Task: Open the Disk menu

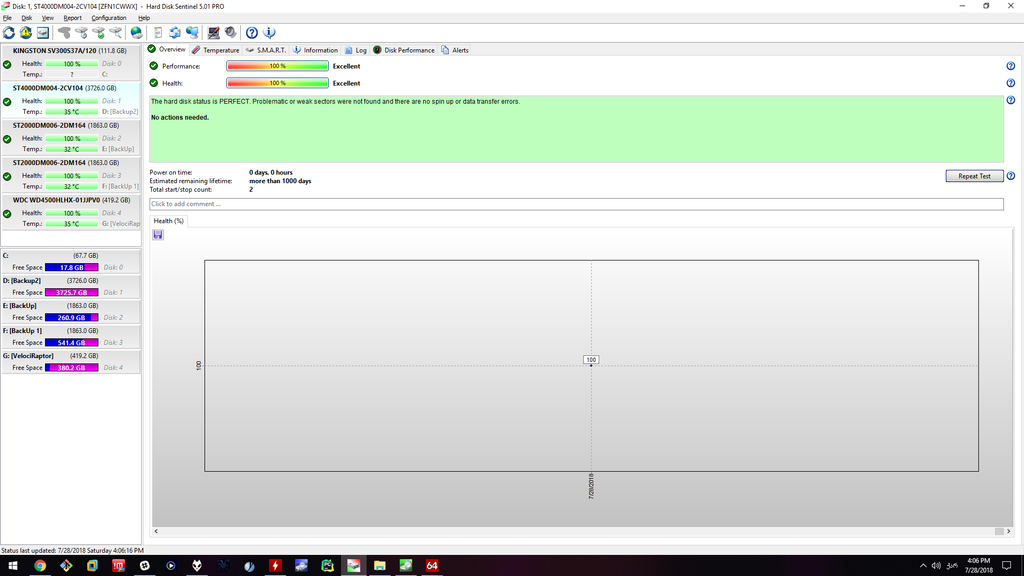Action: click(x=26, y=18)
